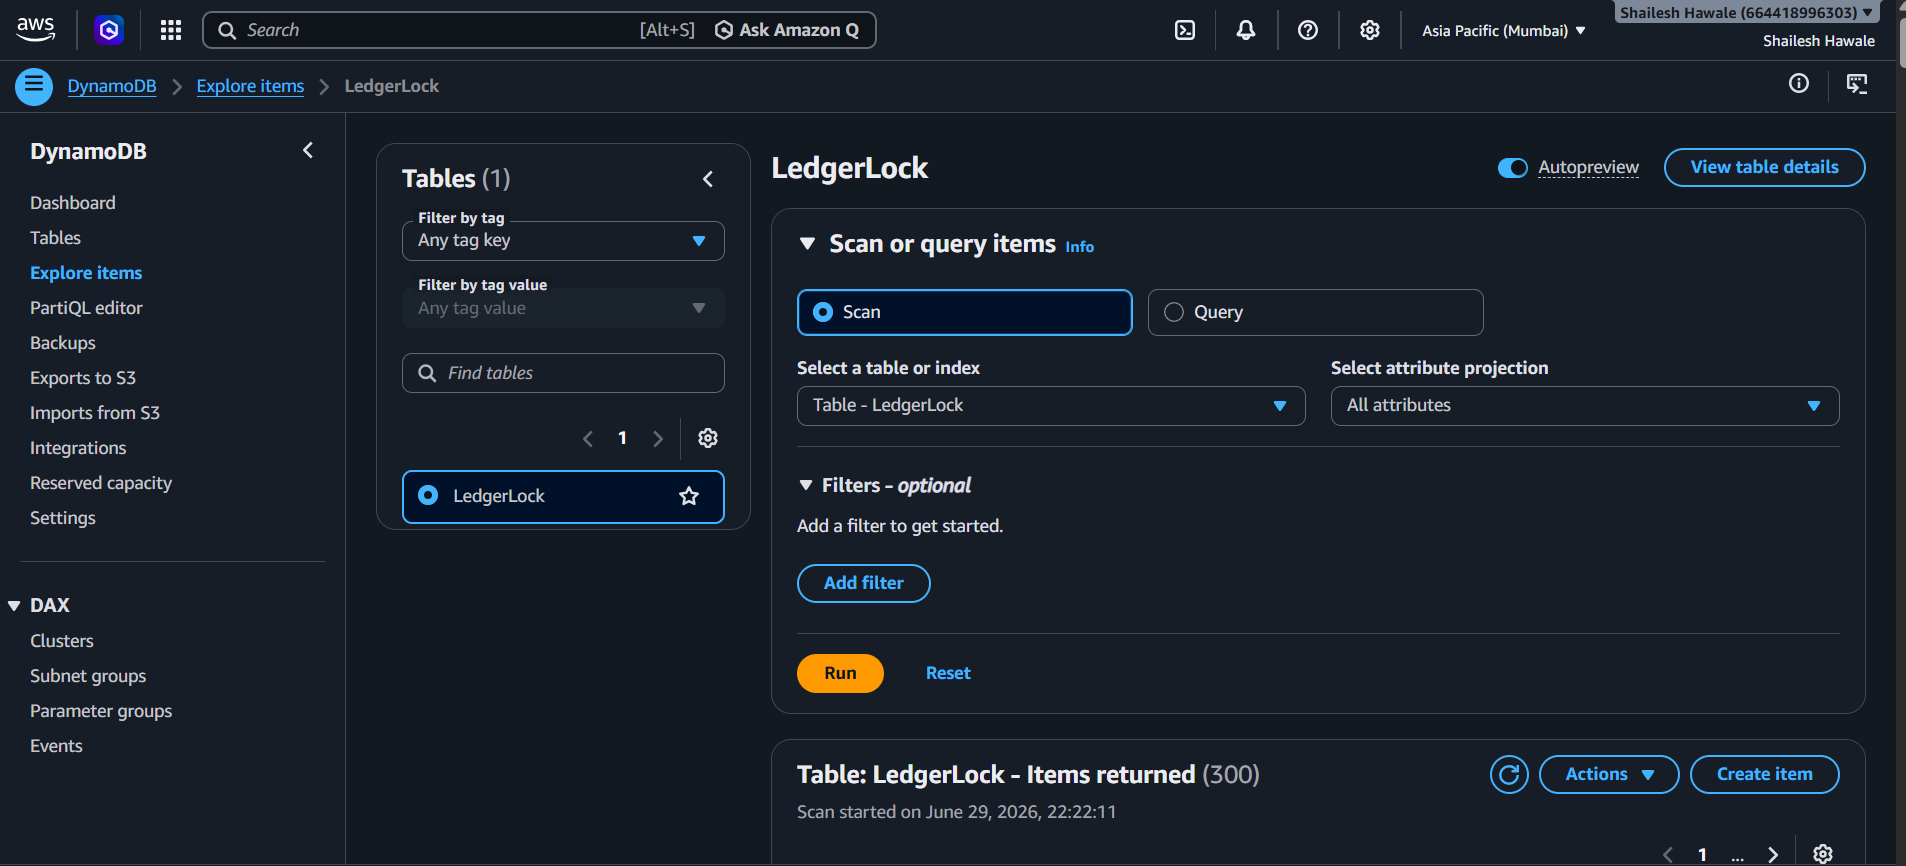Open Parameter groups in the sidebar
1906x866 pixels.
click(x=101, y=711)
